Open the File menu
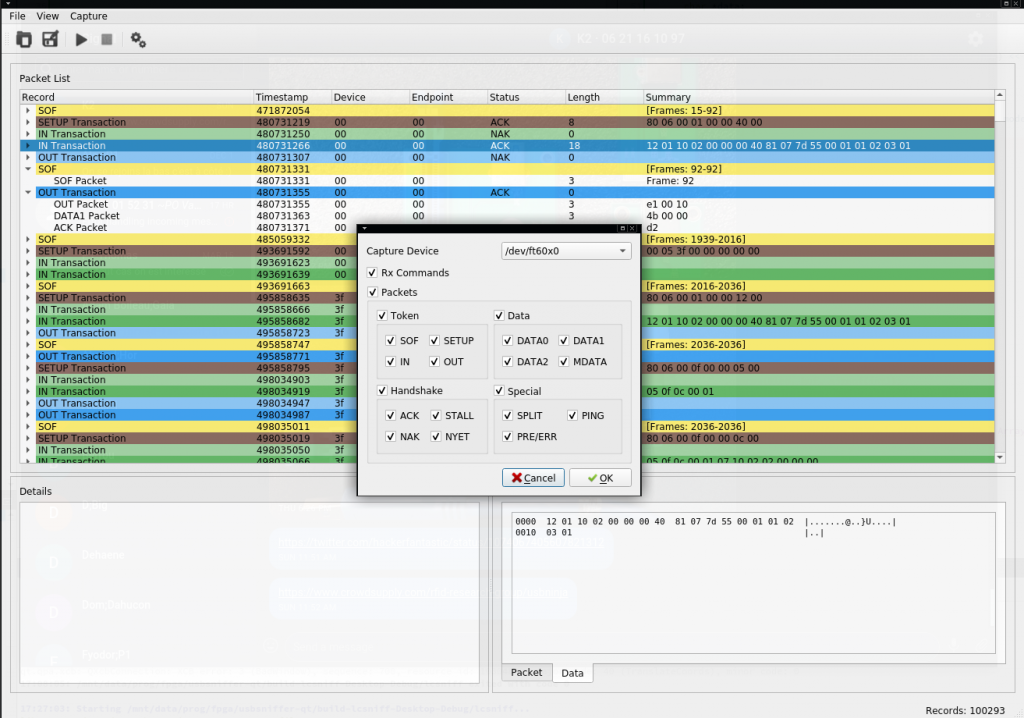1024x718 pixels. coord(18,16)
